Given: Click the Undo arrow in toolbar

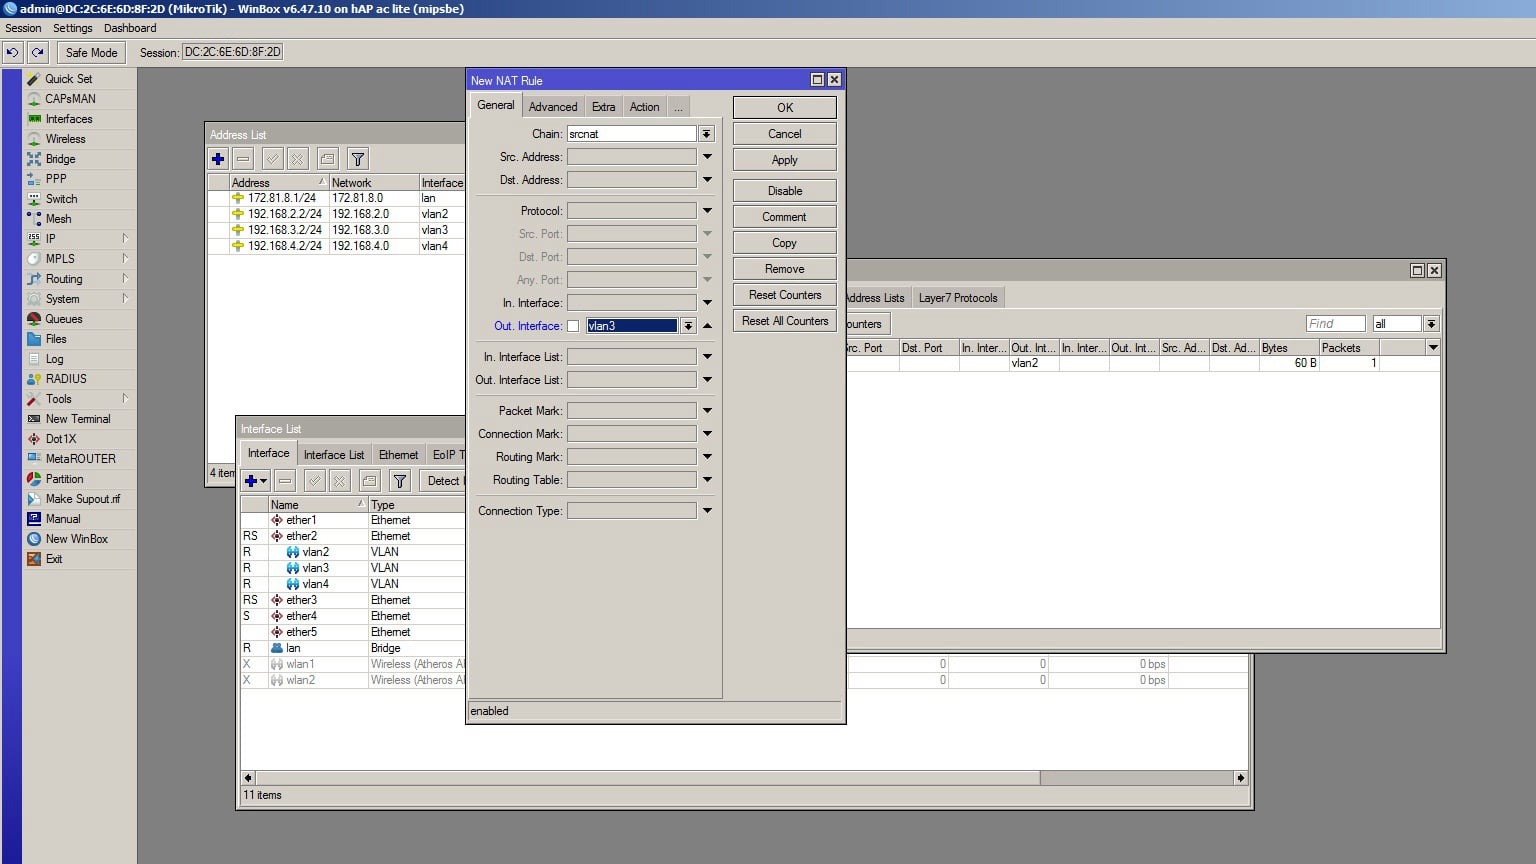Looking at the screenshot, I should (x=13, y=53).
